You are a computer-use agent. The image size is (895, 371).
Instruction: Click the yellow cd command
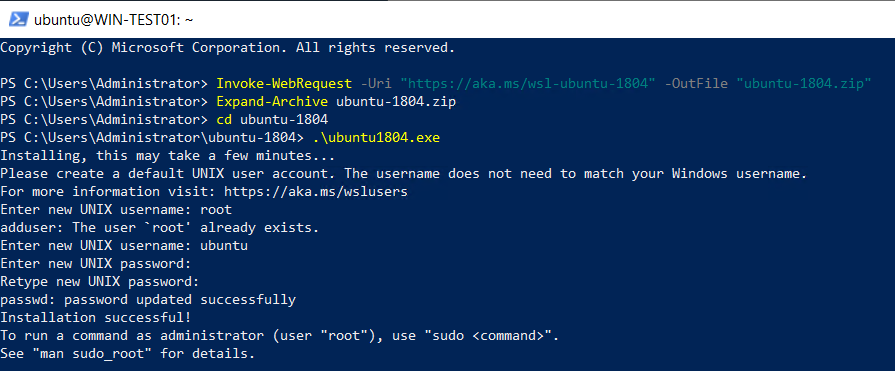pos(224,120)
